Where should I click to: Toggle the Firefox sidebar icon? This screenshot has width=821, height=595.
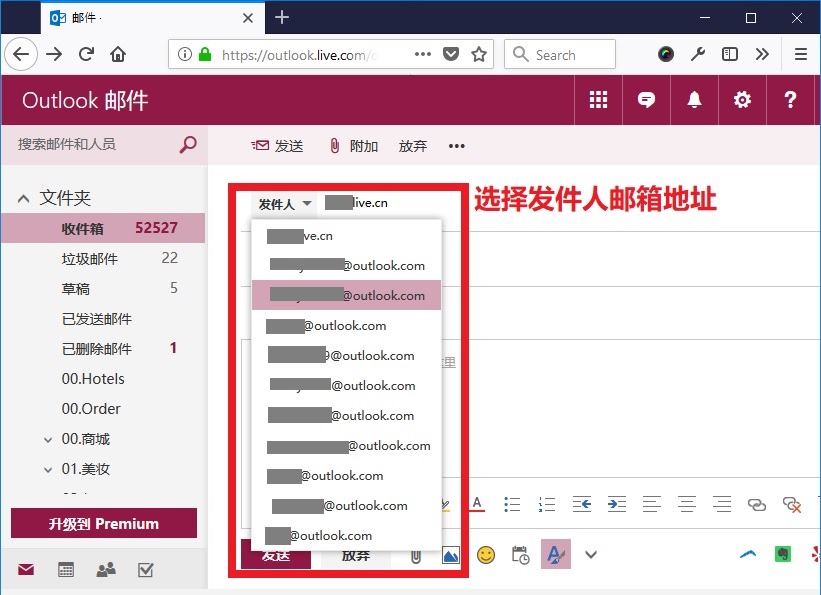[x=729, y=54]
